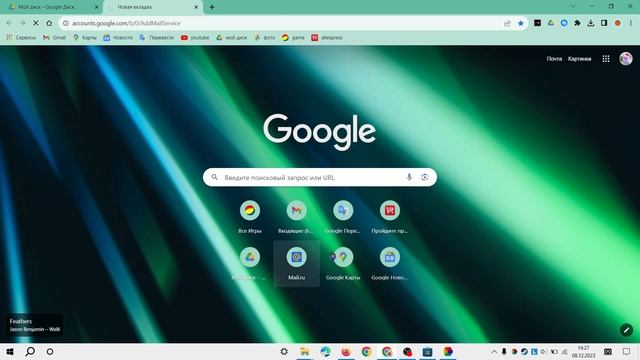Open Сервисы apps bookmark
Screen dimensions: 640x360
(x=21, y=38)
